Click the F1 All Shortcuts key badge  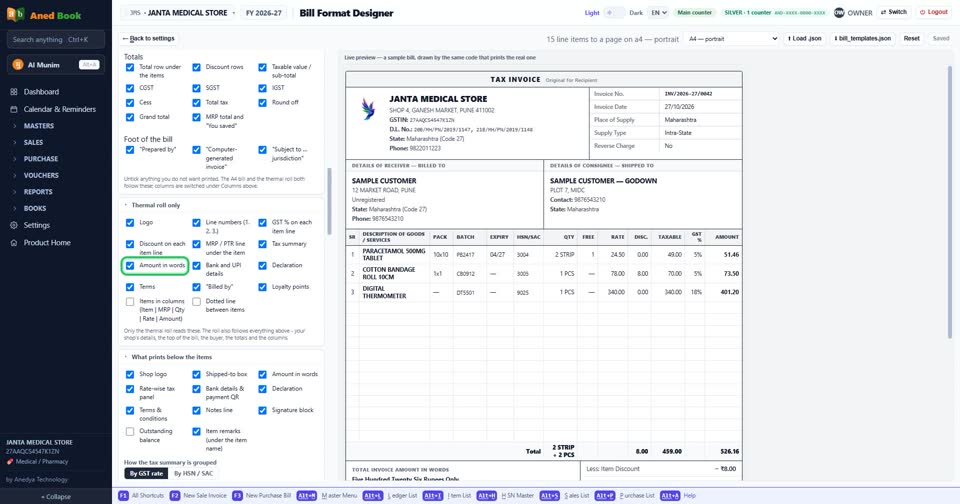[x=124, y=495]
